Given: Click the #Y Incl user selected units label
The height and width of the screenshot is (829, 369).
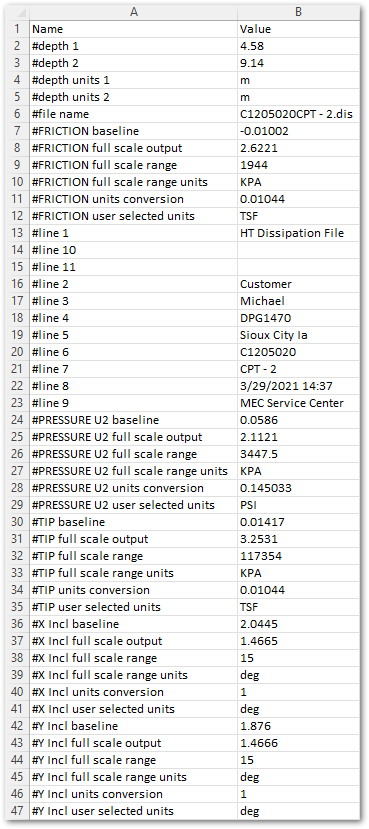Looking at the screenshot, I should tap(103, 811).
